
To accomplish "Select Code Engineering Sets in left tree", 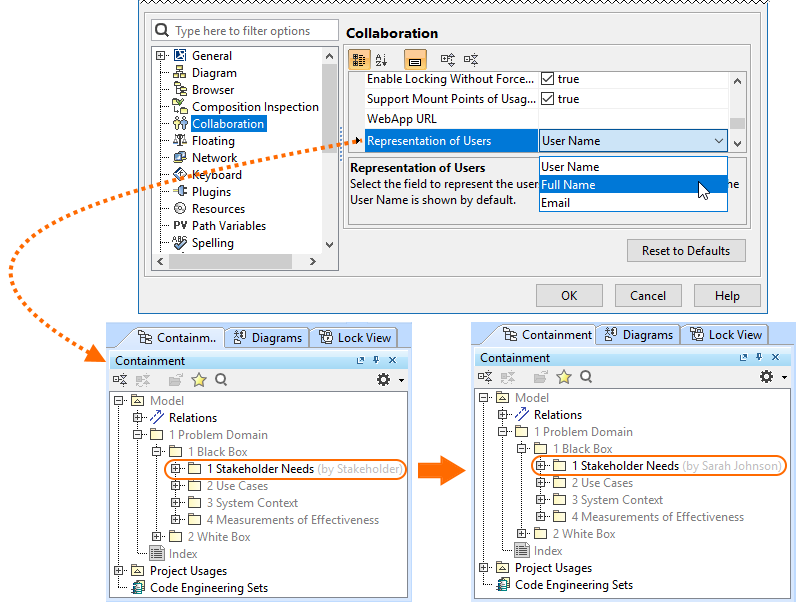I will click(x=209, y=588).
